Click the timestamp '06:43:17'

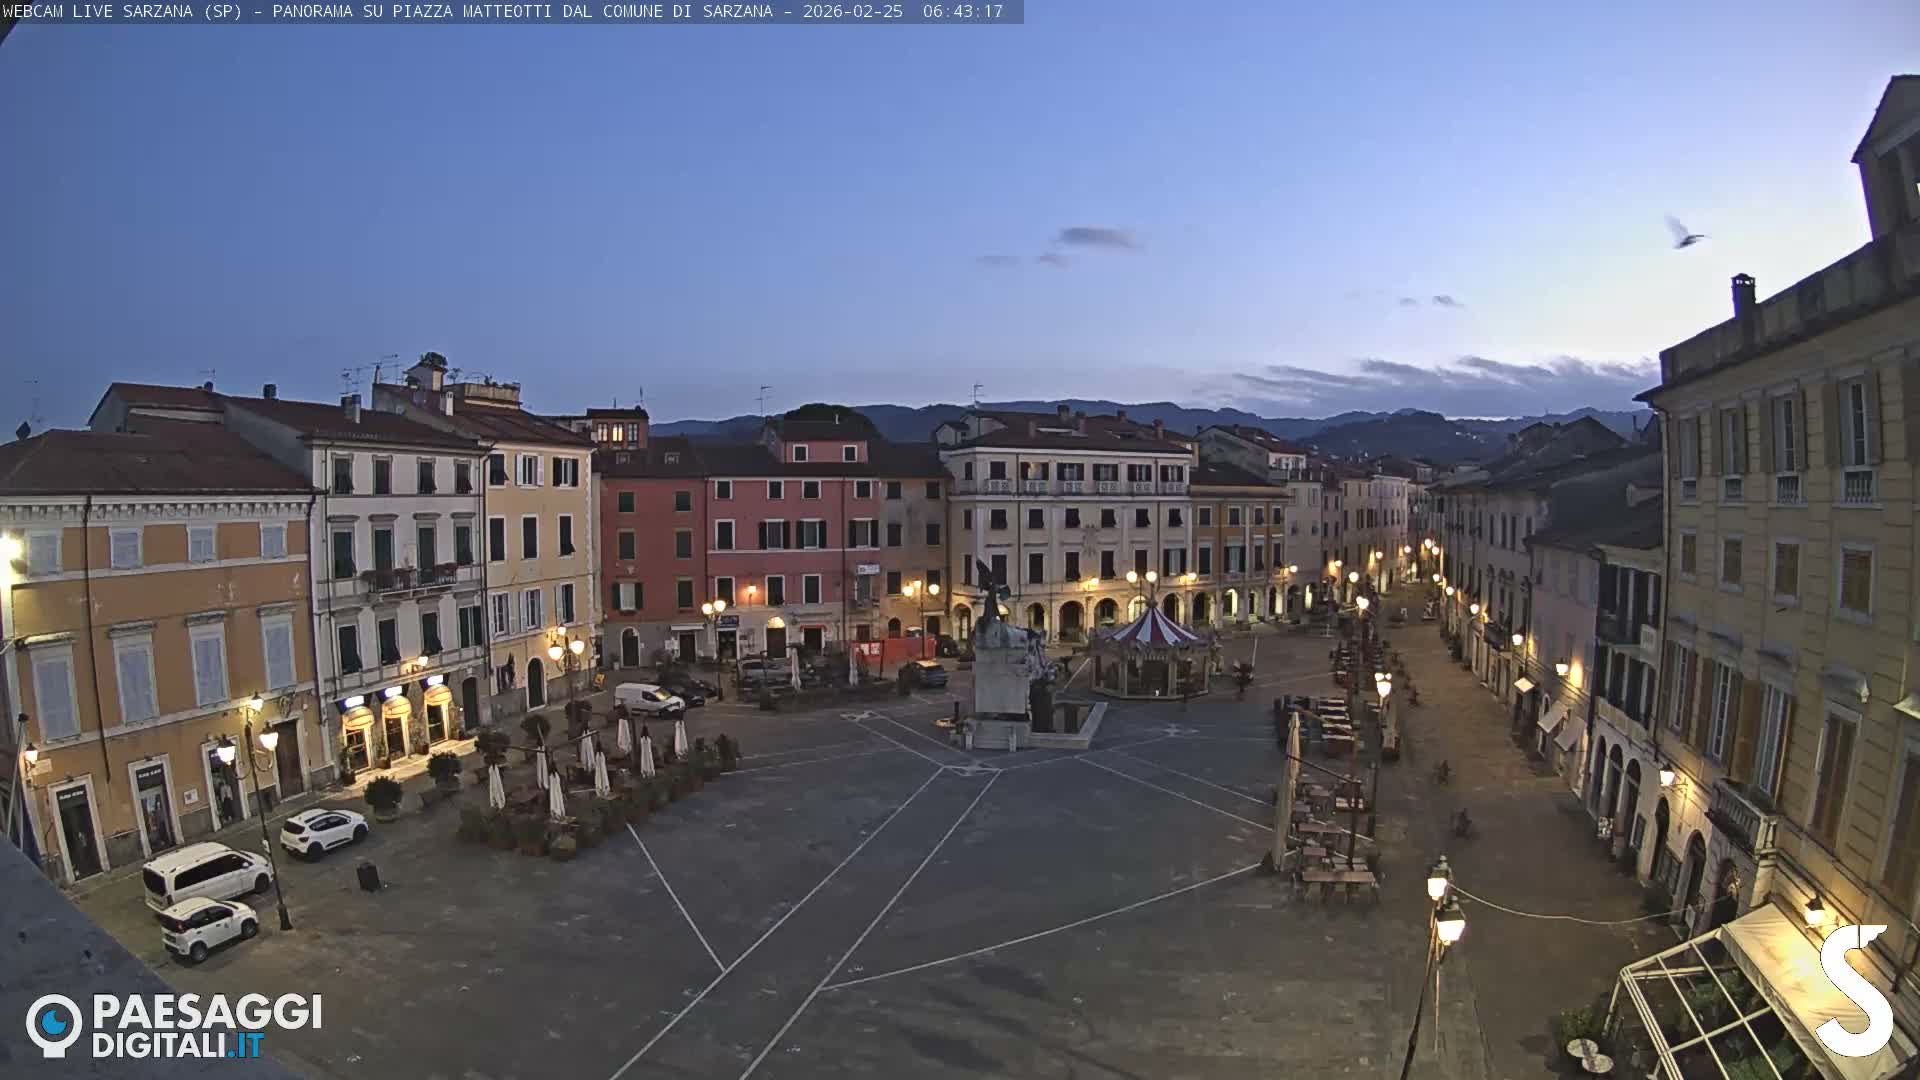(x=962, y=11)
